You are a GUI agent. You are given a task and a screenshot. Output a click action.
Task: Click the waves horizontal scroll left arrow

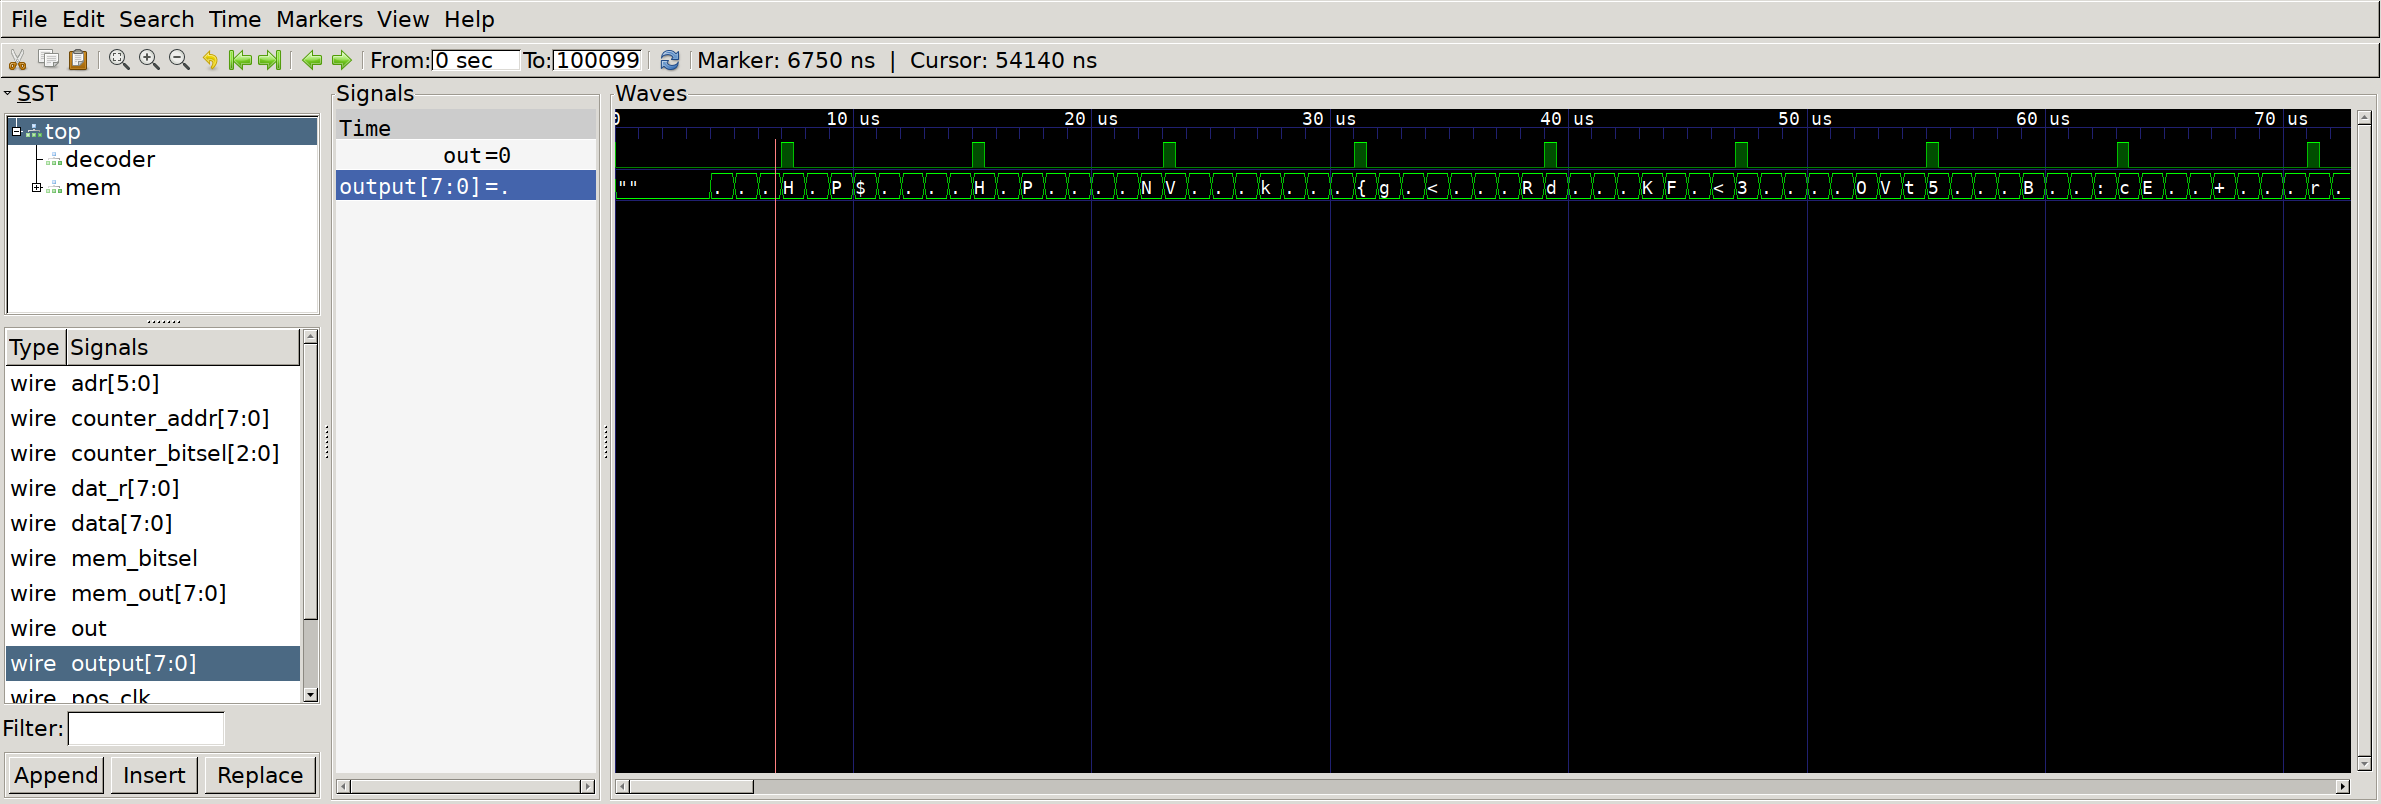[623, 787]
